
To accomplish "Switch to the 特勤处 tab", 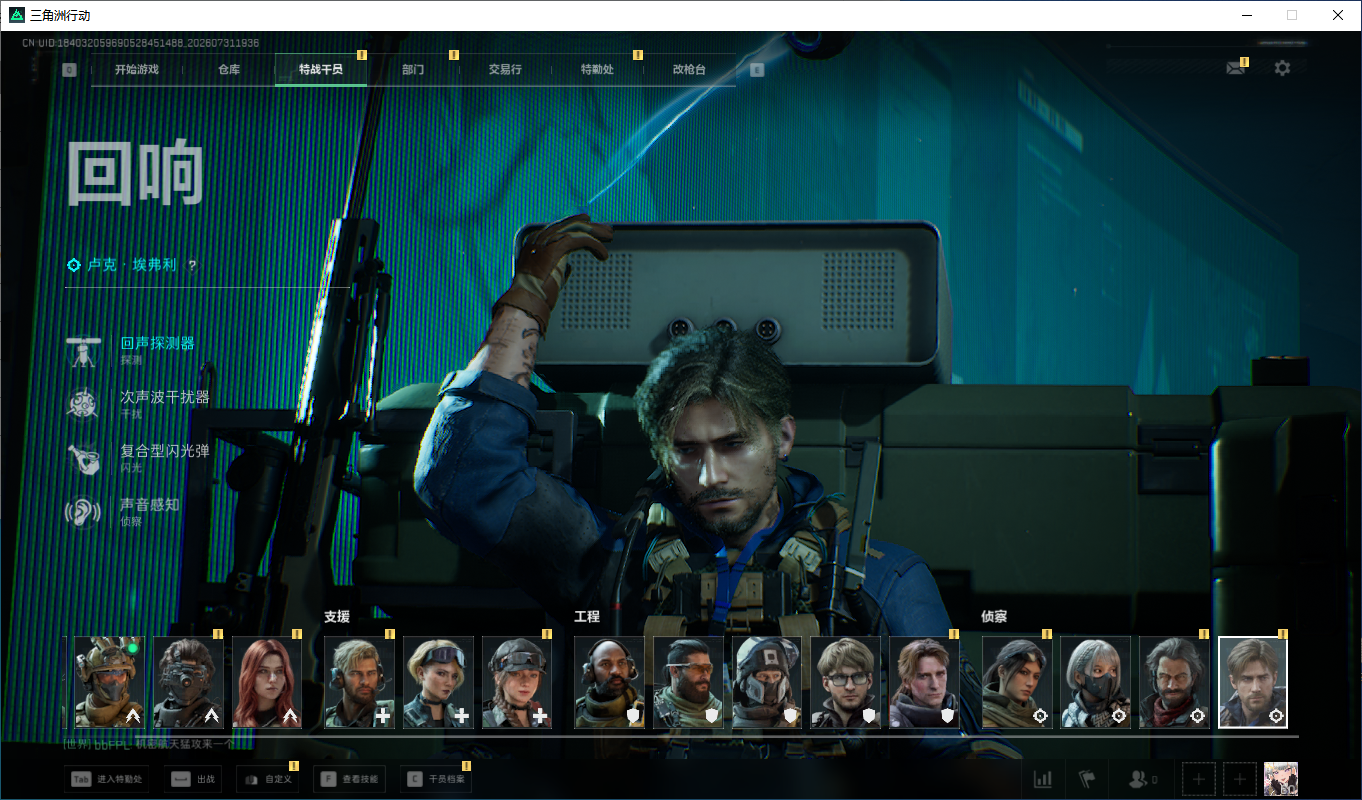I will pyautogui.click(x=597, y=70).
